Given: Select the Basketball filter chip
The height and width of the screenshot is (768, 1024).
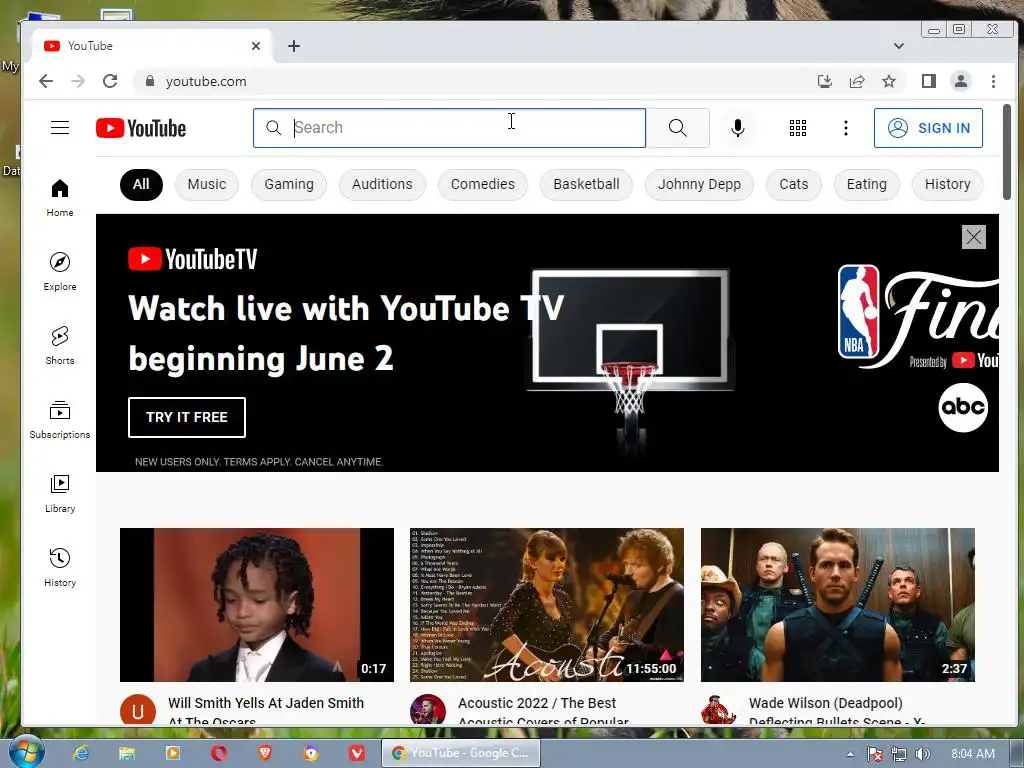Looking at the screenshot, I should click(x=586, y=184).
